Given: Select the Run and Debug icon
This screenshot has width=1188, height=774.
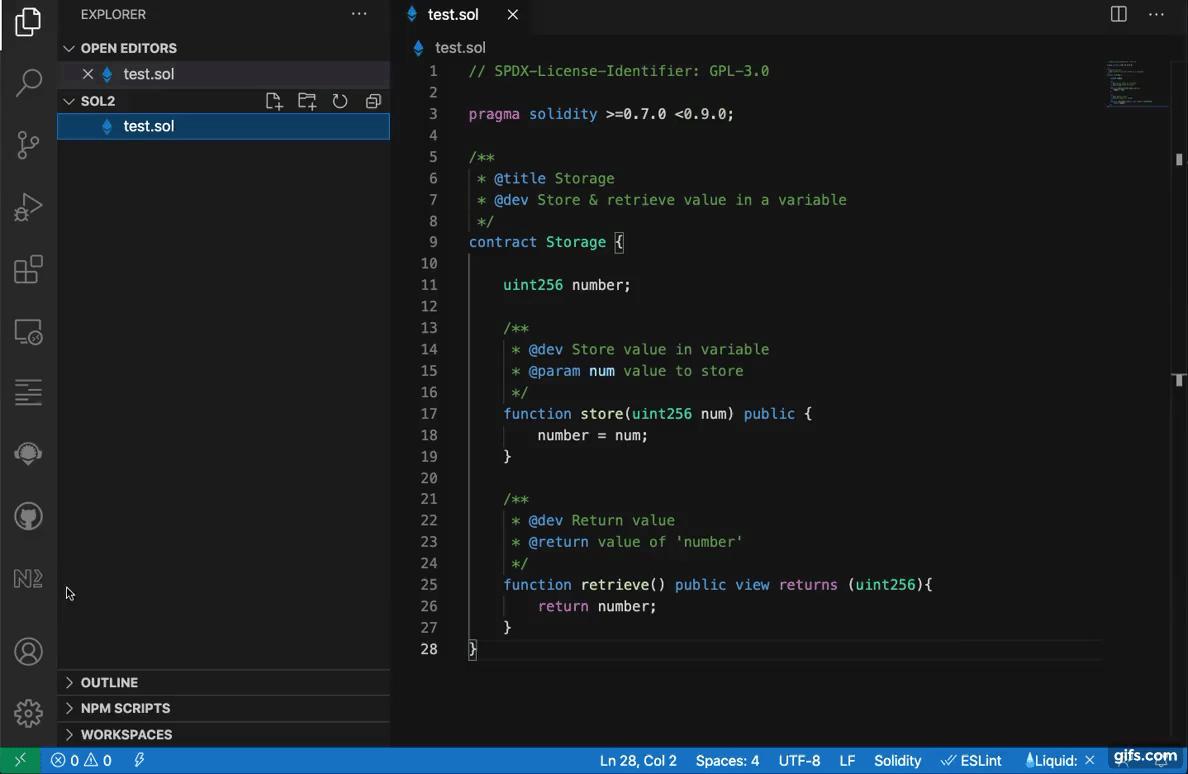Looking at the screenshot, I should (x=28, y=207).
